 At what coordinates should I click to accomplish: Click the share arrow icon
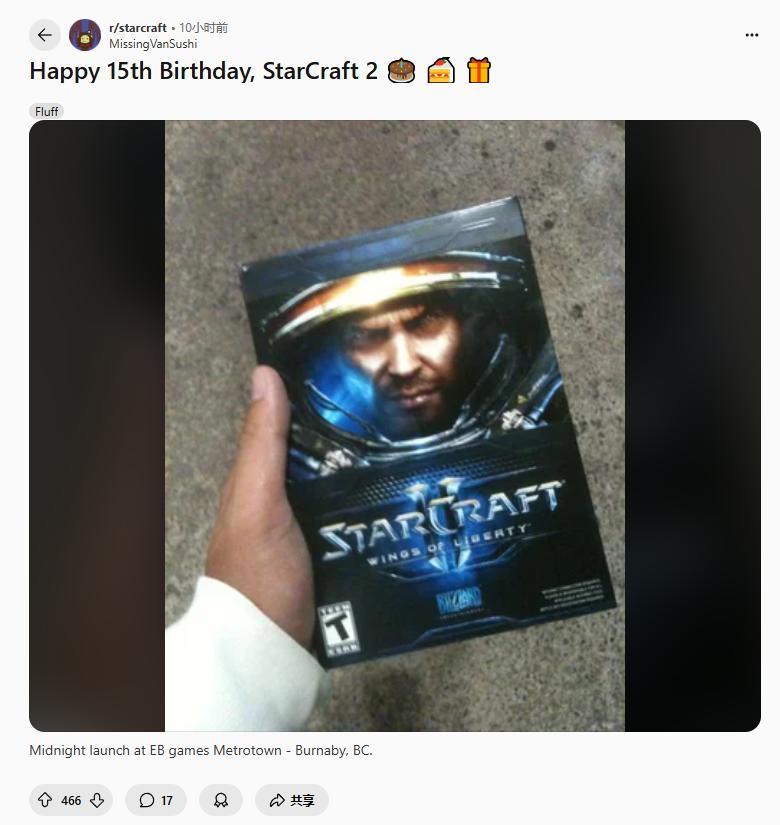coord(277,800)
